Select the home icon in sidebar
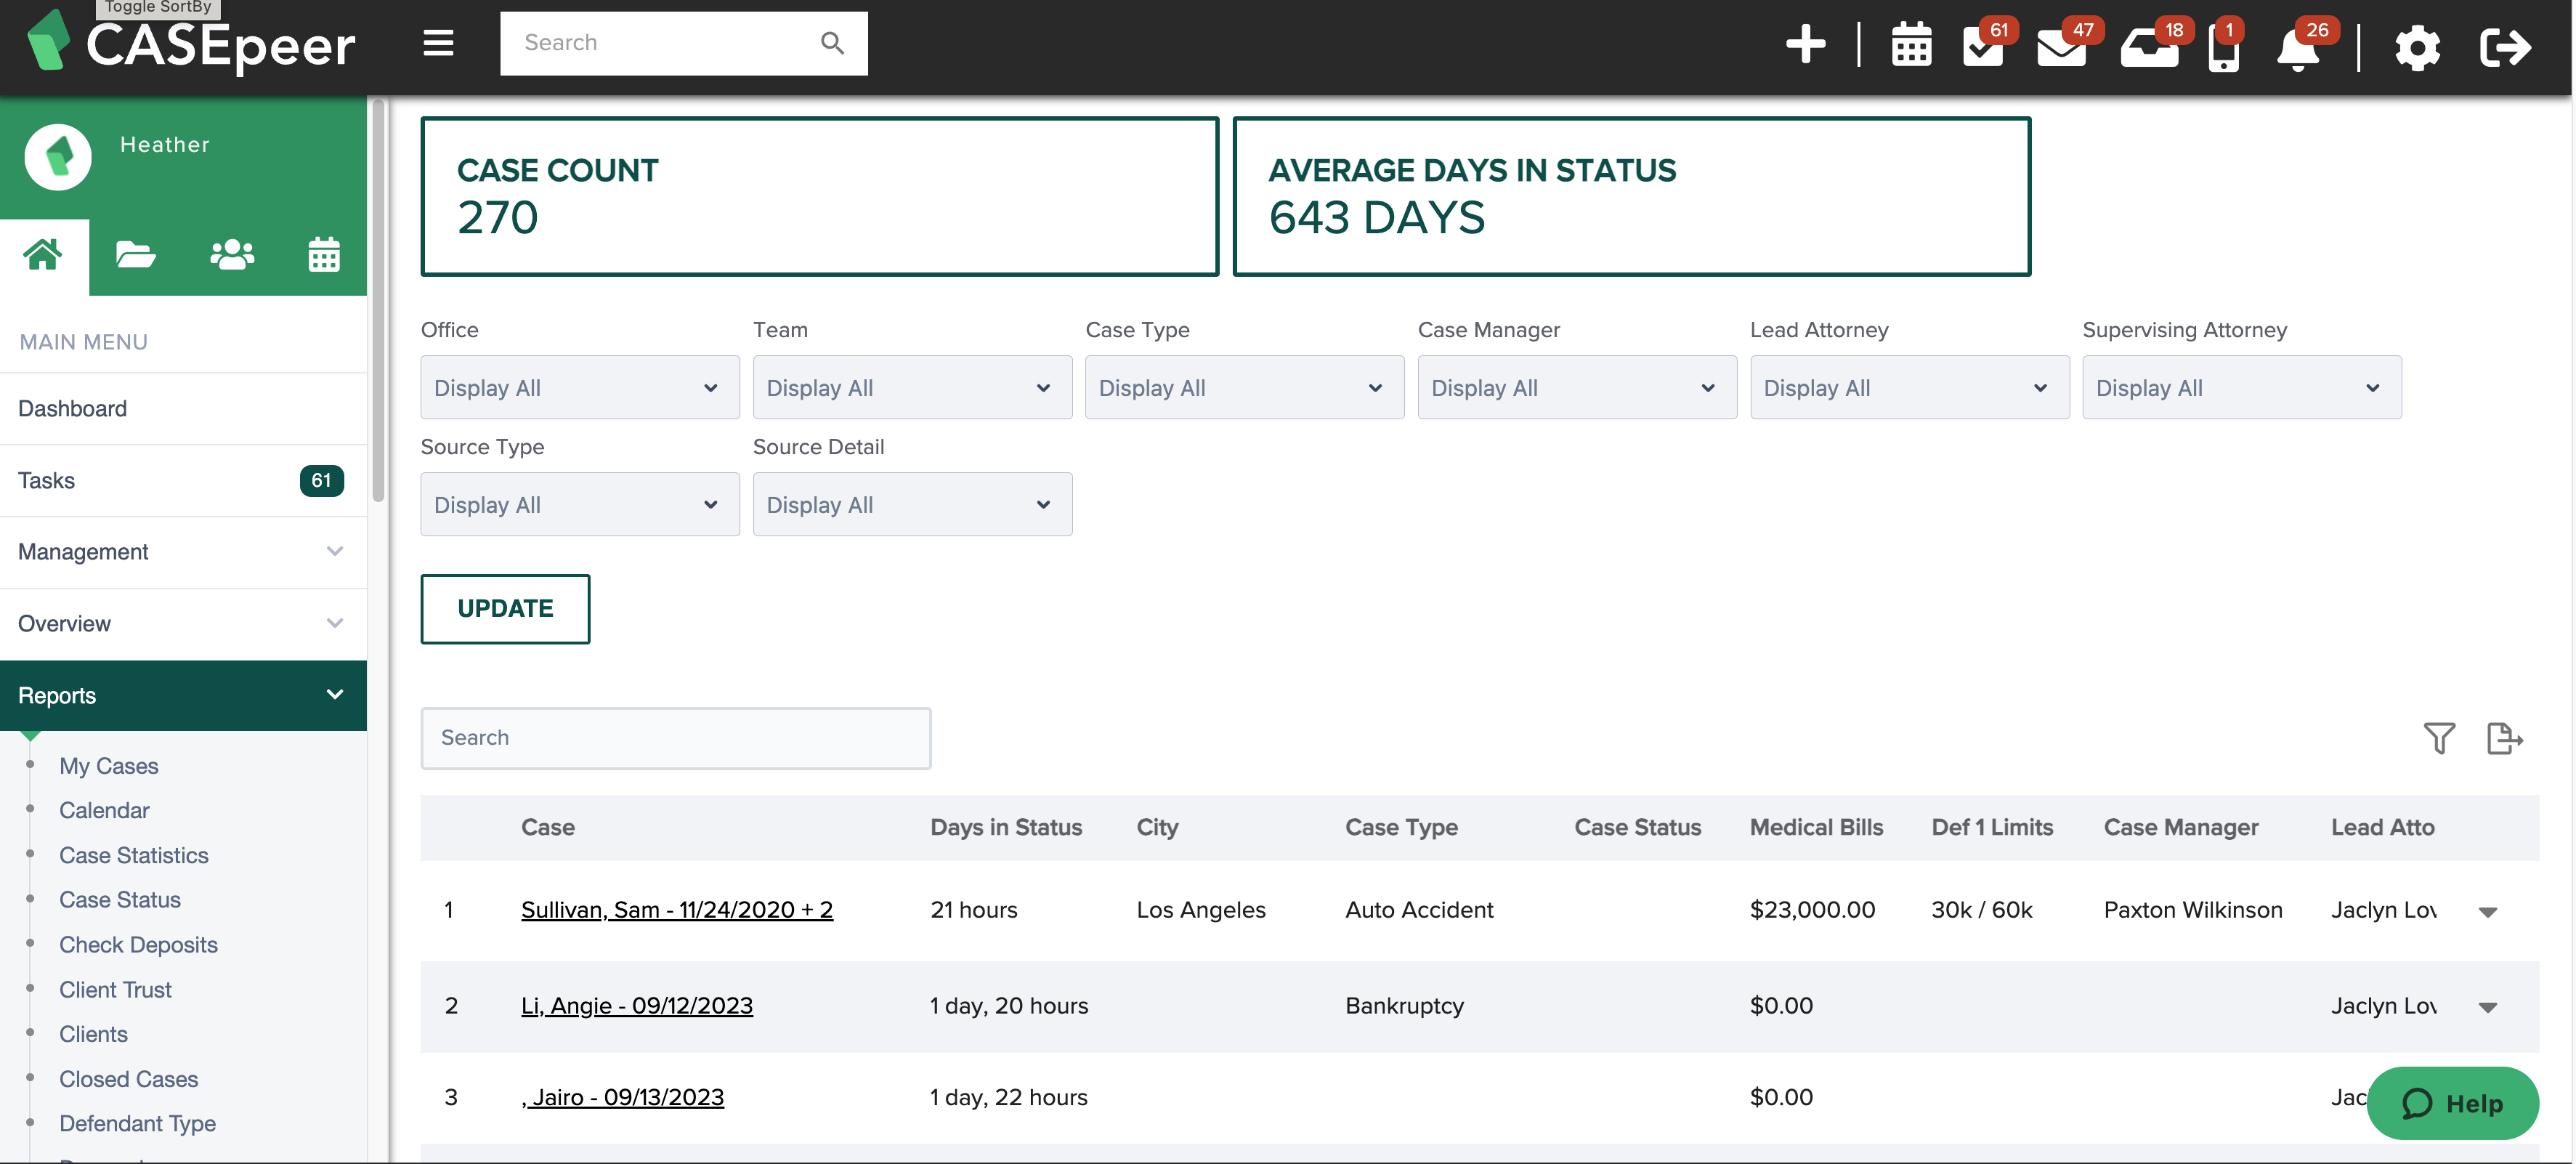Screen dimensions: 2576x1164 (43, 255)
